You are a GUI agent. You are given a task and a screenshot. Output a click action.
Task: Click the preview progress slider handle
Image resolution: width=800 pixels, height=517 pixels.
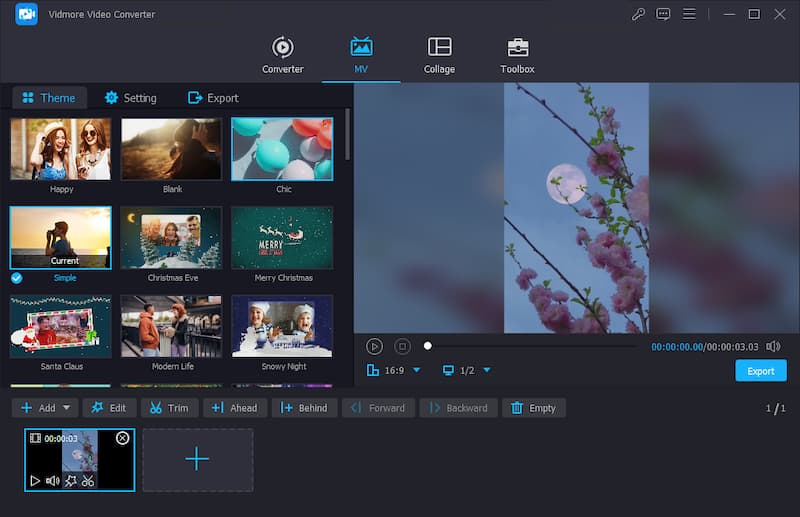click(x=428, y=346)
